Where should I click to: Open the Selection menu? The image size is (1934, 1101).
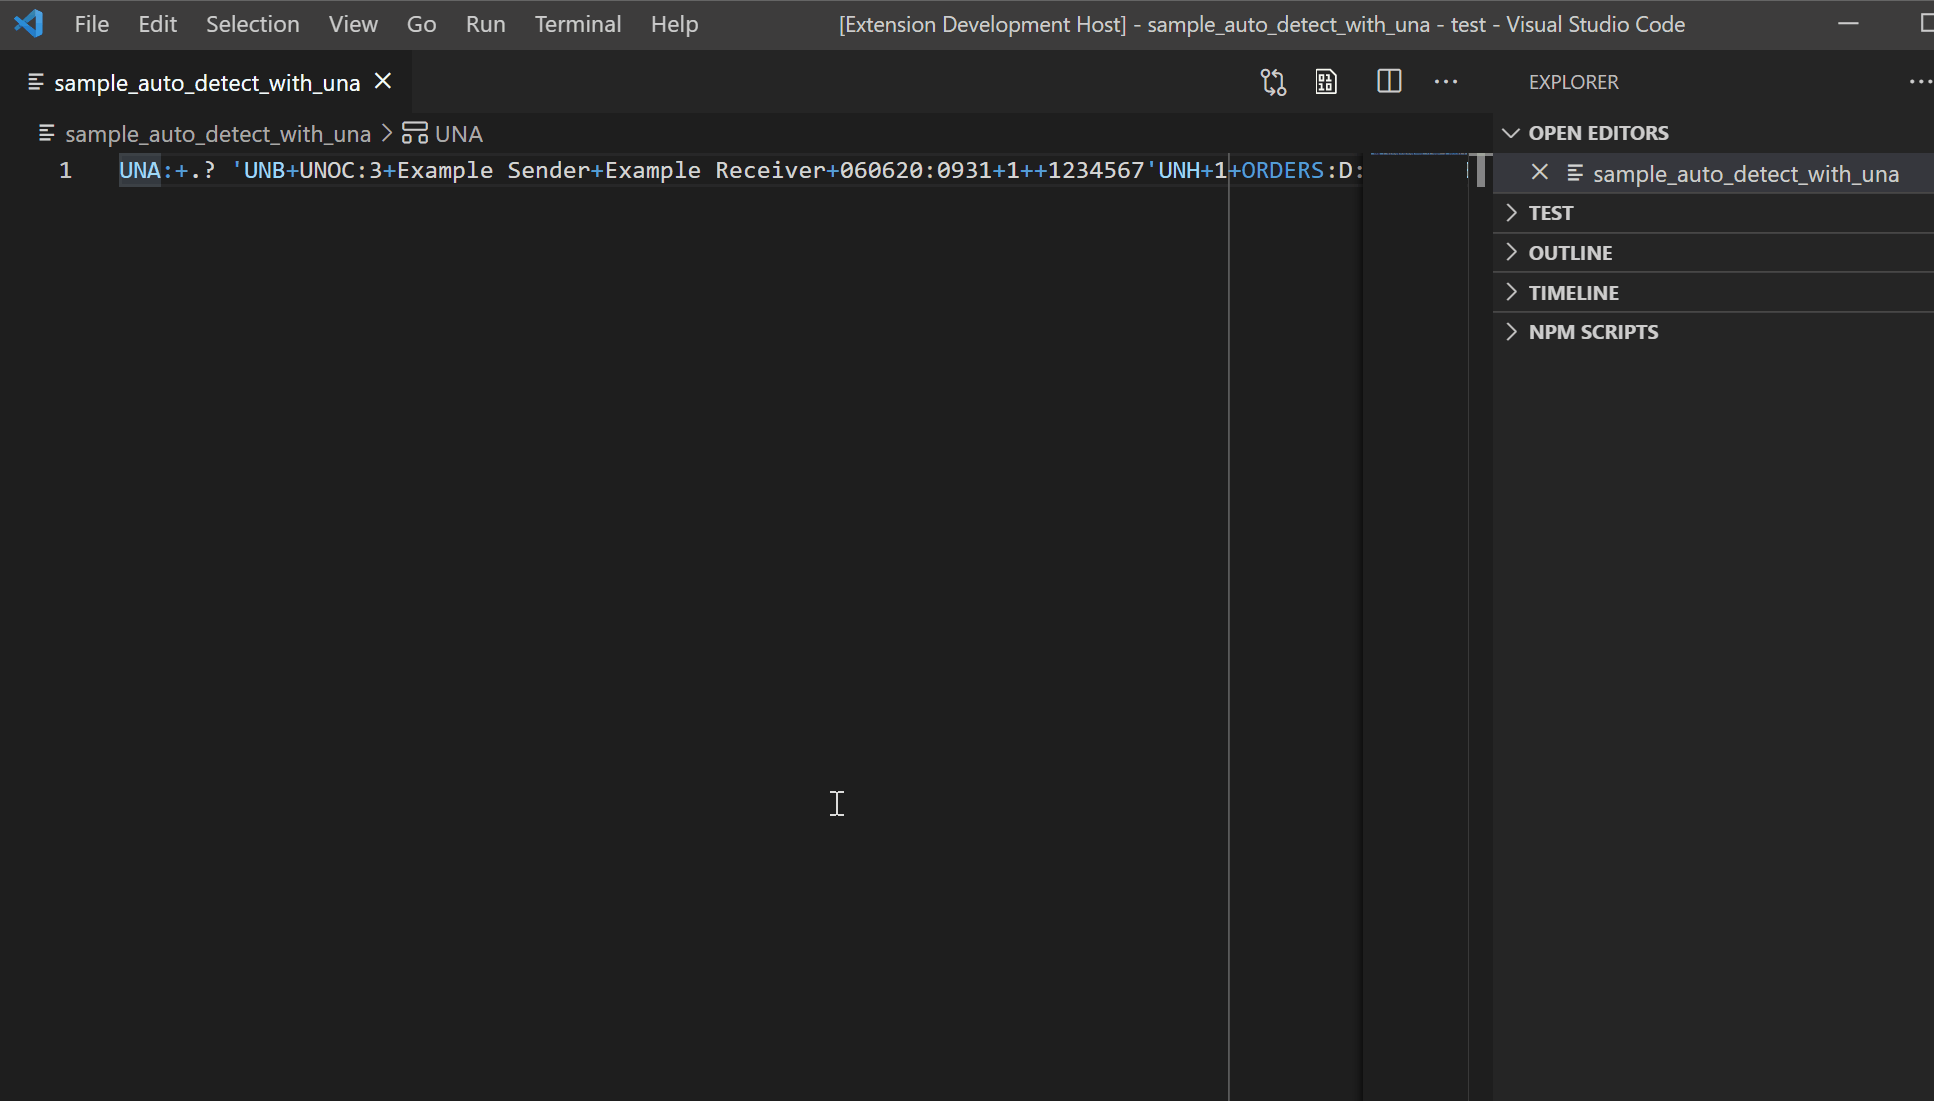click(x=252, y=24)
